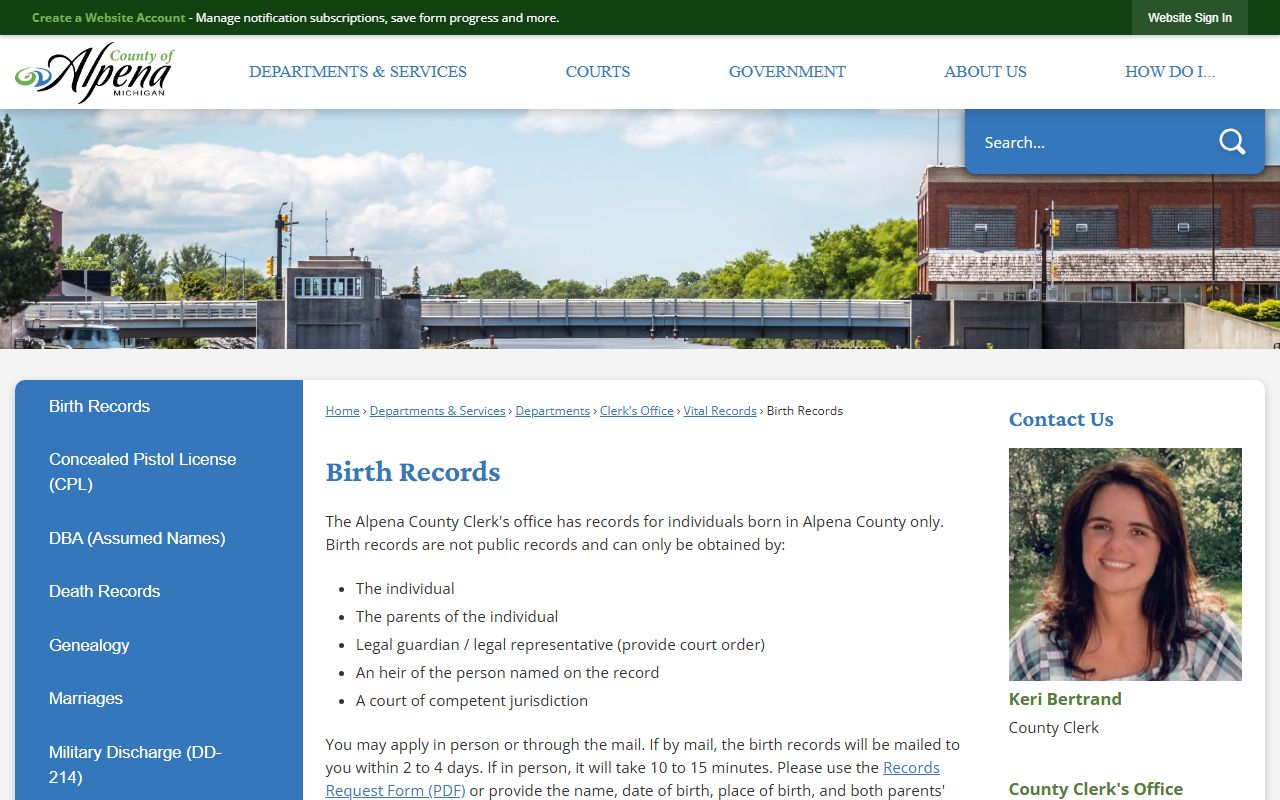Screen dimensions: 1280x800
Task: Open the Alpena County logo homepage
Action: point(95,72)
